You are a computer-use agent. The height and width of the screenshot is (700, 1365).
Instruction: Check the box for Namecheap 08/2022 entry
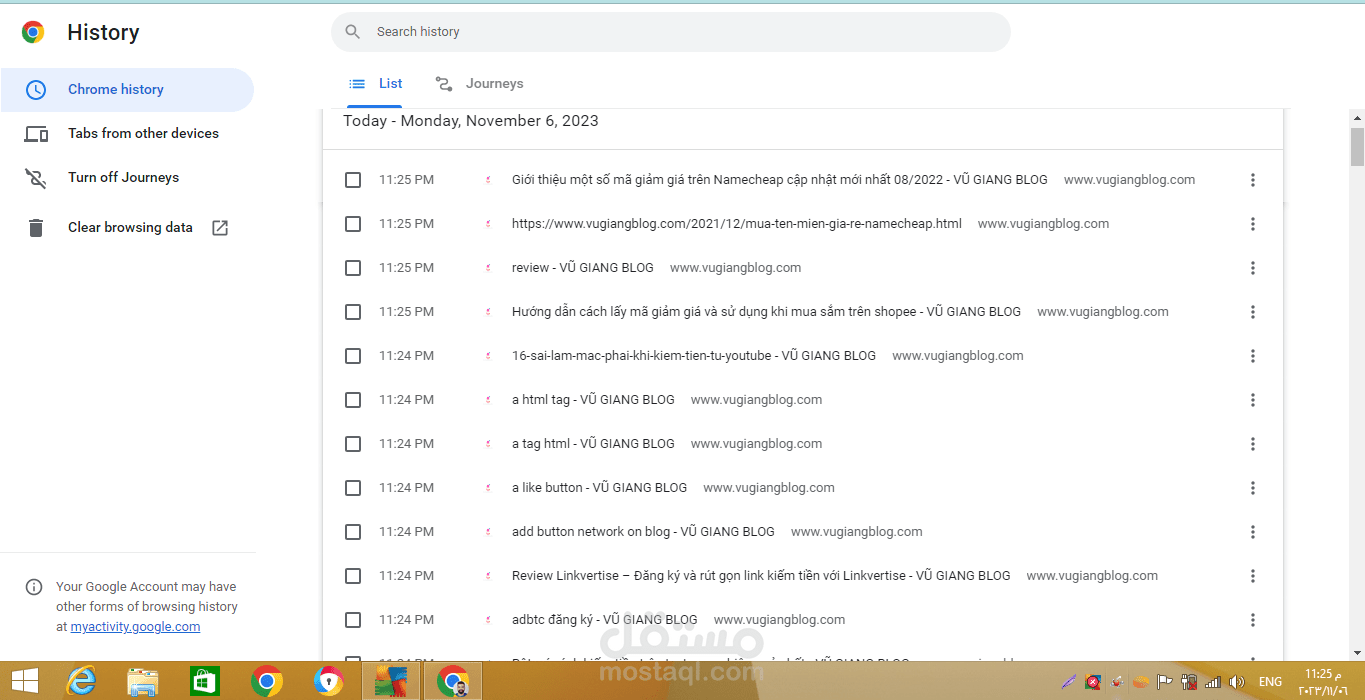(353, 180)
